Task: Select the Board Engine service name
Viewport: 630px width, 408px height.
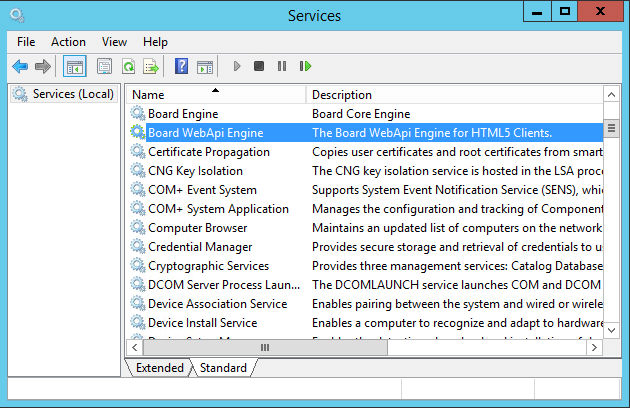Action: (x=183, y=114)
